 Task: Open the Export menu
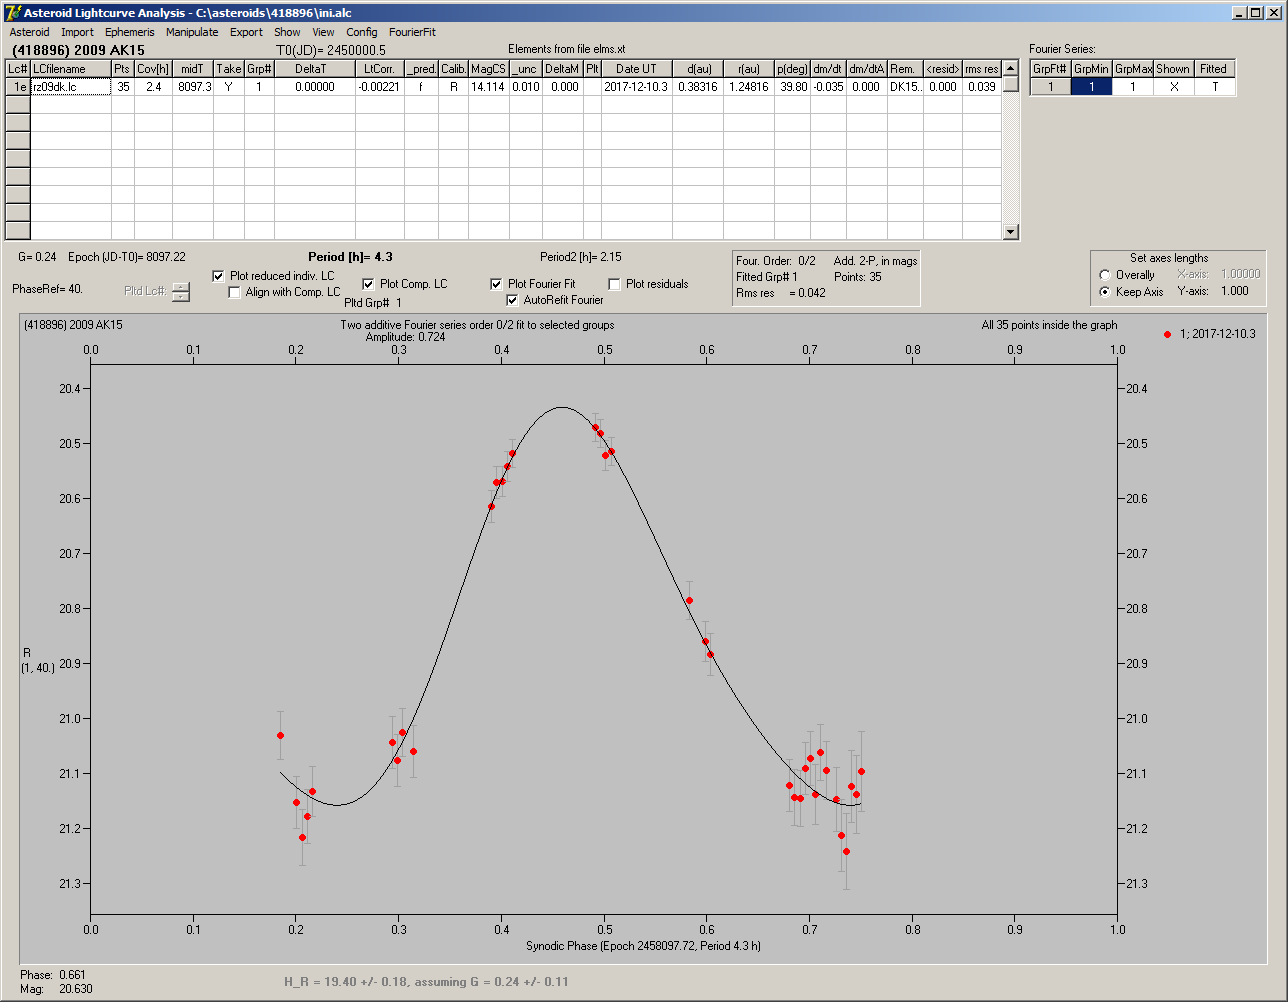246,32
